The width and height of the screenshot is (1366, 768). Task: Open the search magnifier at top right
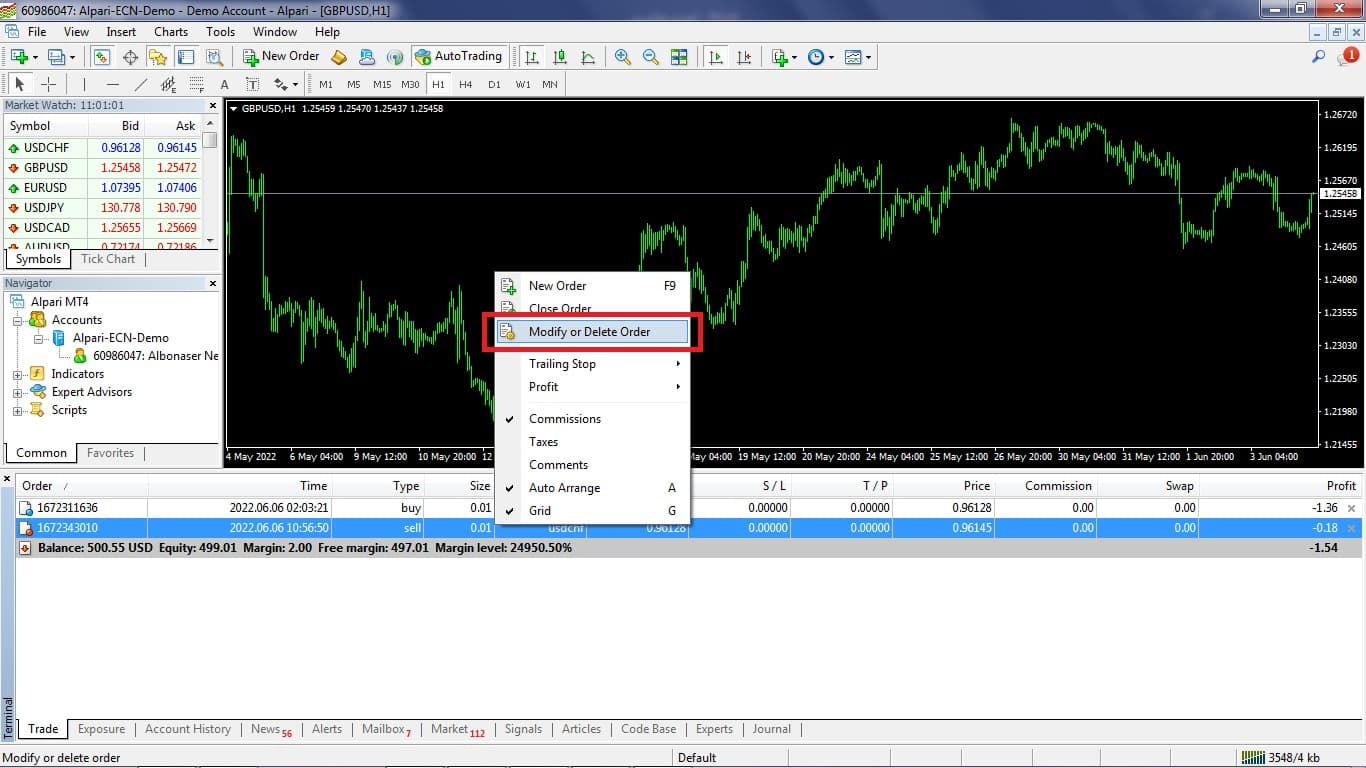pyautogui.click(x=1319, y=57)
